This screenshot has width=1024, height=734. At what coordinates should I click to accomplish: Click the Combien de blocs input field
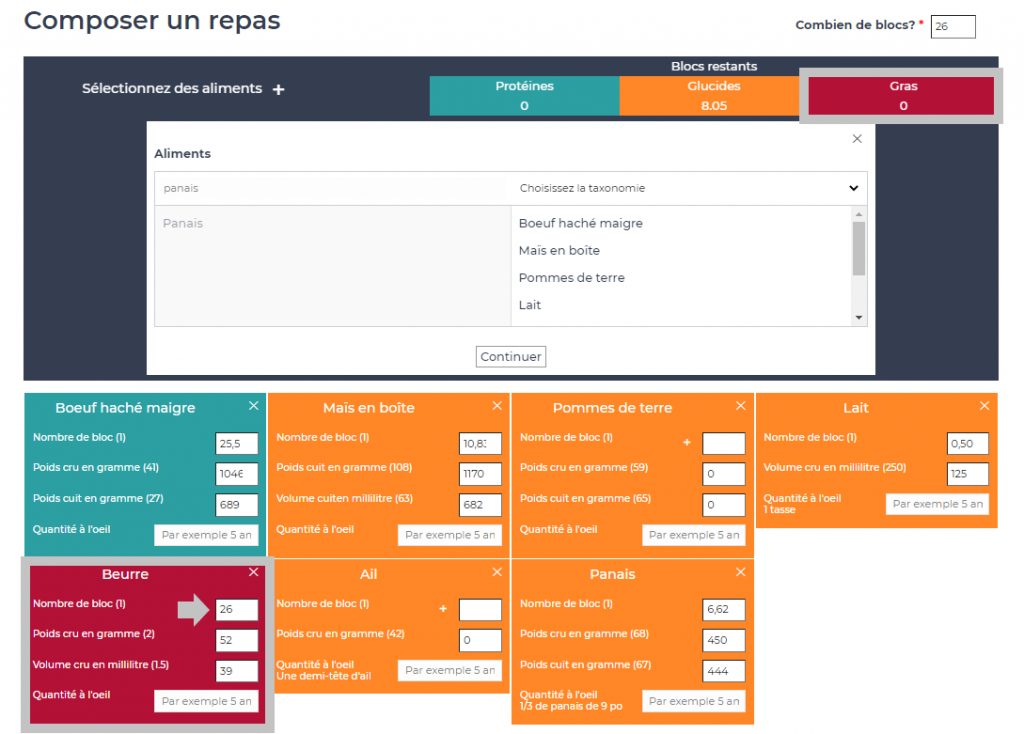[x=952, y=27]
